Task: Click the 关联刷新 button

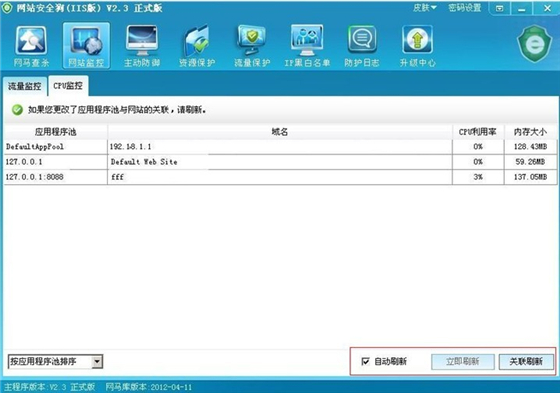Action: point(526,362)
